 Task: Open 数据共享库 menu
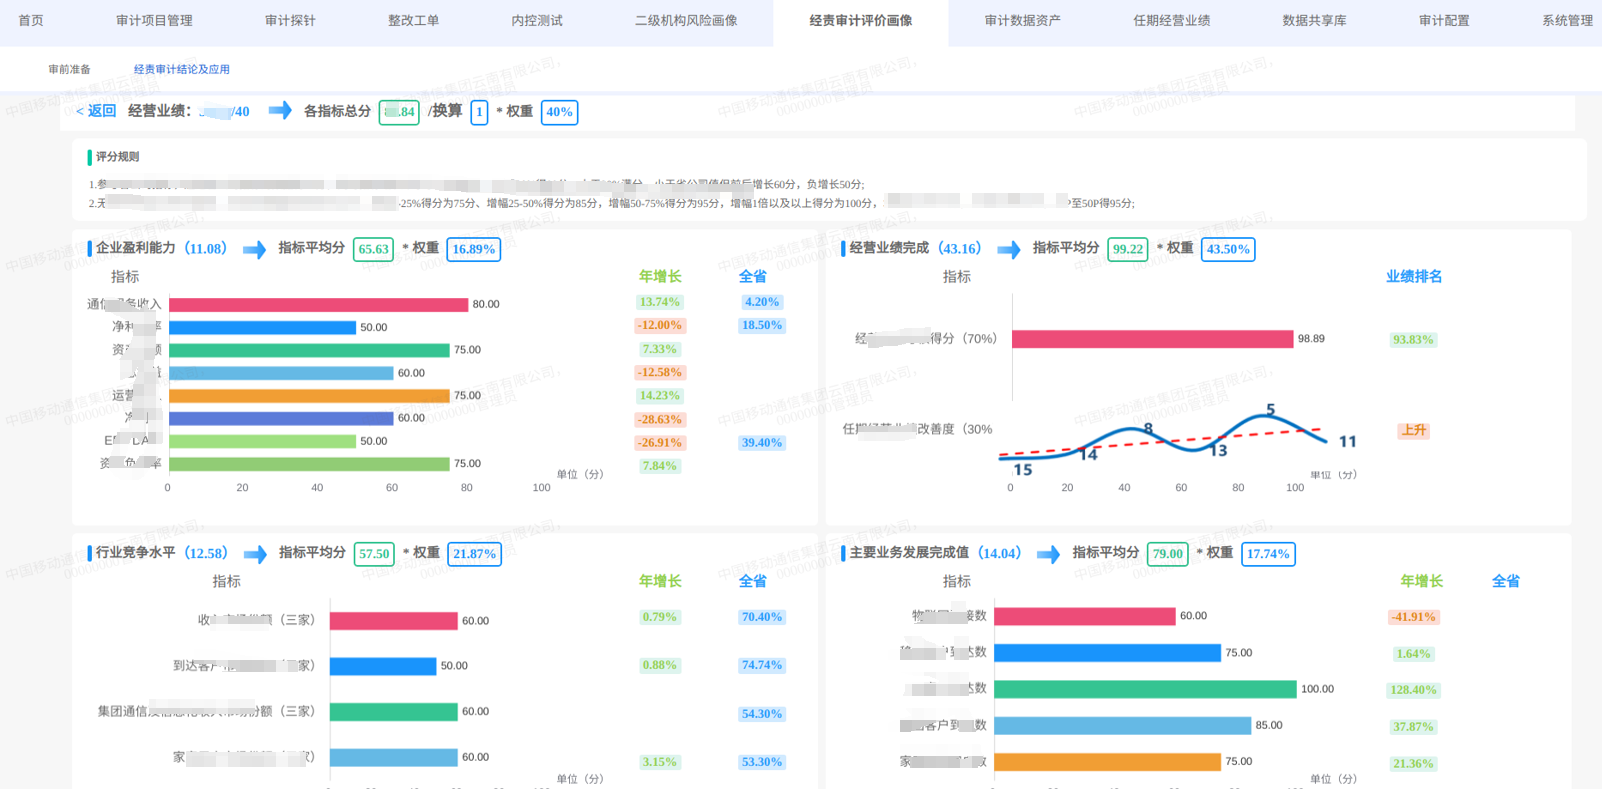point(1314,20)
